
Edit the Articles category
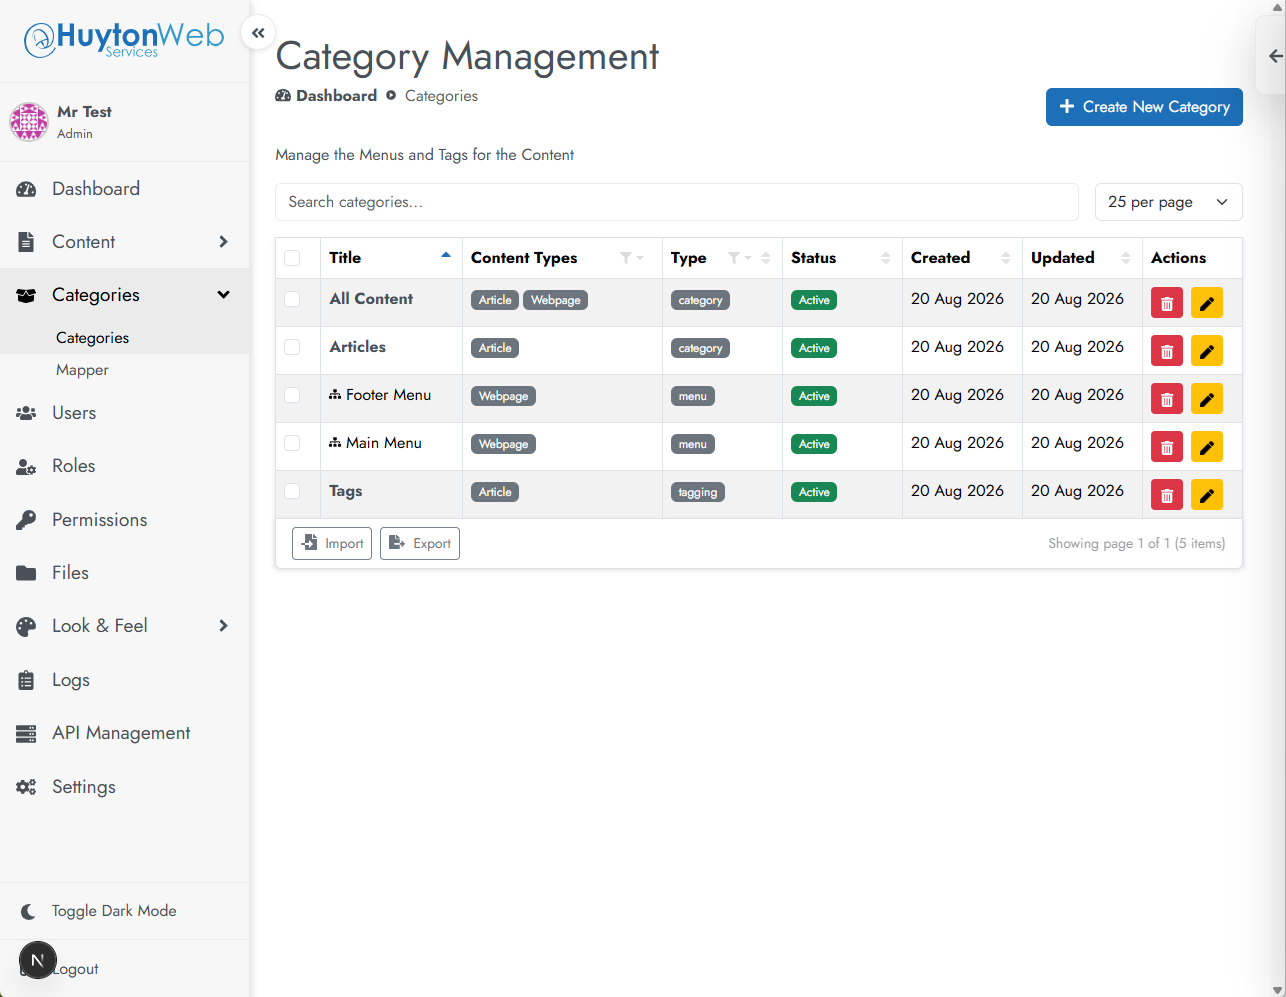point(1207,351)
